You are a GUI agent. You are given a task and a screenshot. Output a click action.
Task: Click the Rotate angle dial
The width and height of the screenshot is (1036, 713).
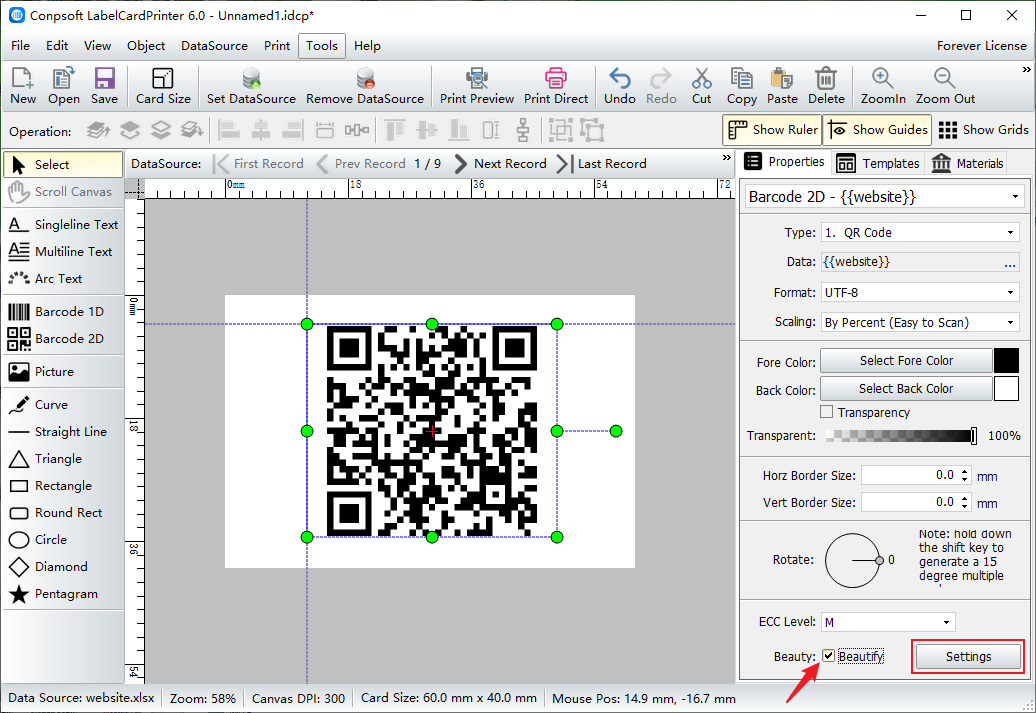pyautogui.click(x=853, y=560)
